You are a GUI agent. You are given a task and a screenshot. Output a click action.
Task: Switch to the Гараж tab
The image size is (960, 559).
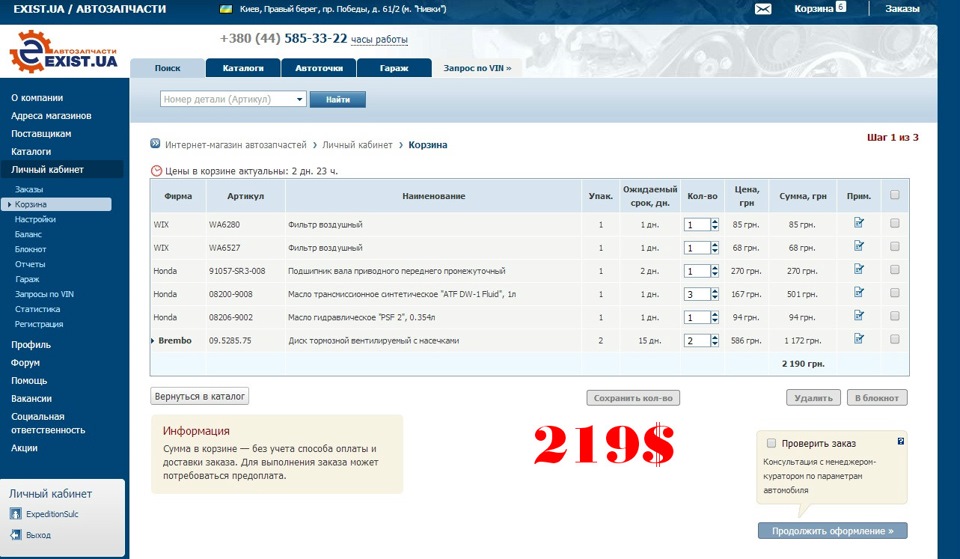(394, 68)
